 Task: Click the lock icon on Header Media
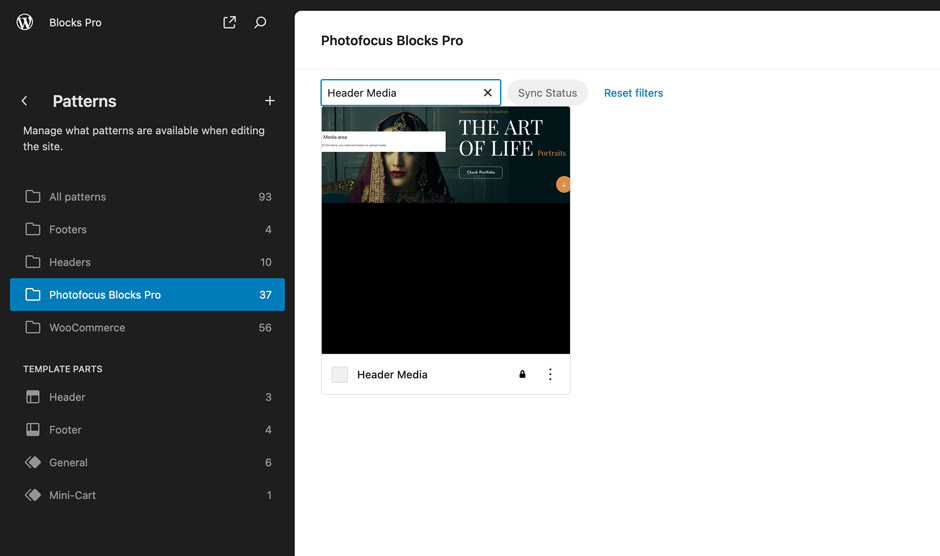pos(522,375)
